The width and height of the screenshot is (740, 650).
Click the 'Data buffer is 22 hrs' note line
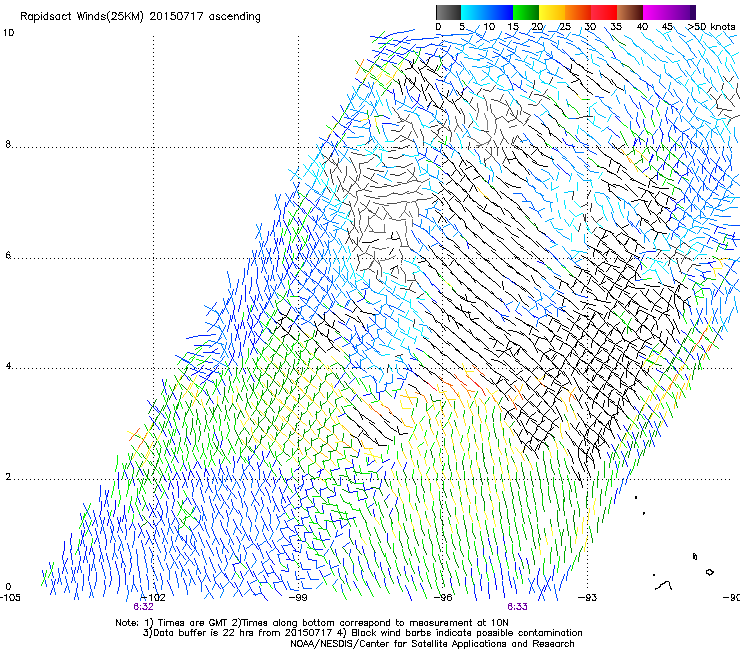362,633
